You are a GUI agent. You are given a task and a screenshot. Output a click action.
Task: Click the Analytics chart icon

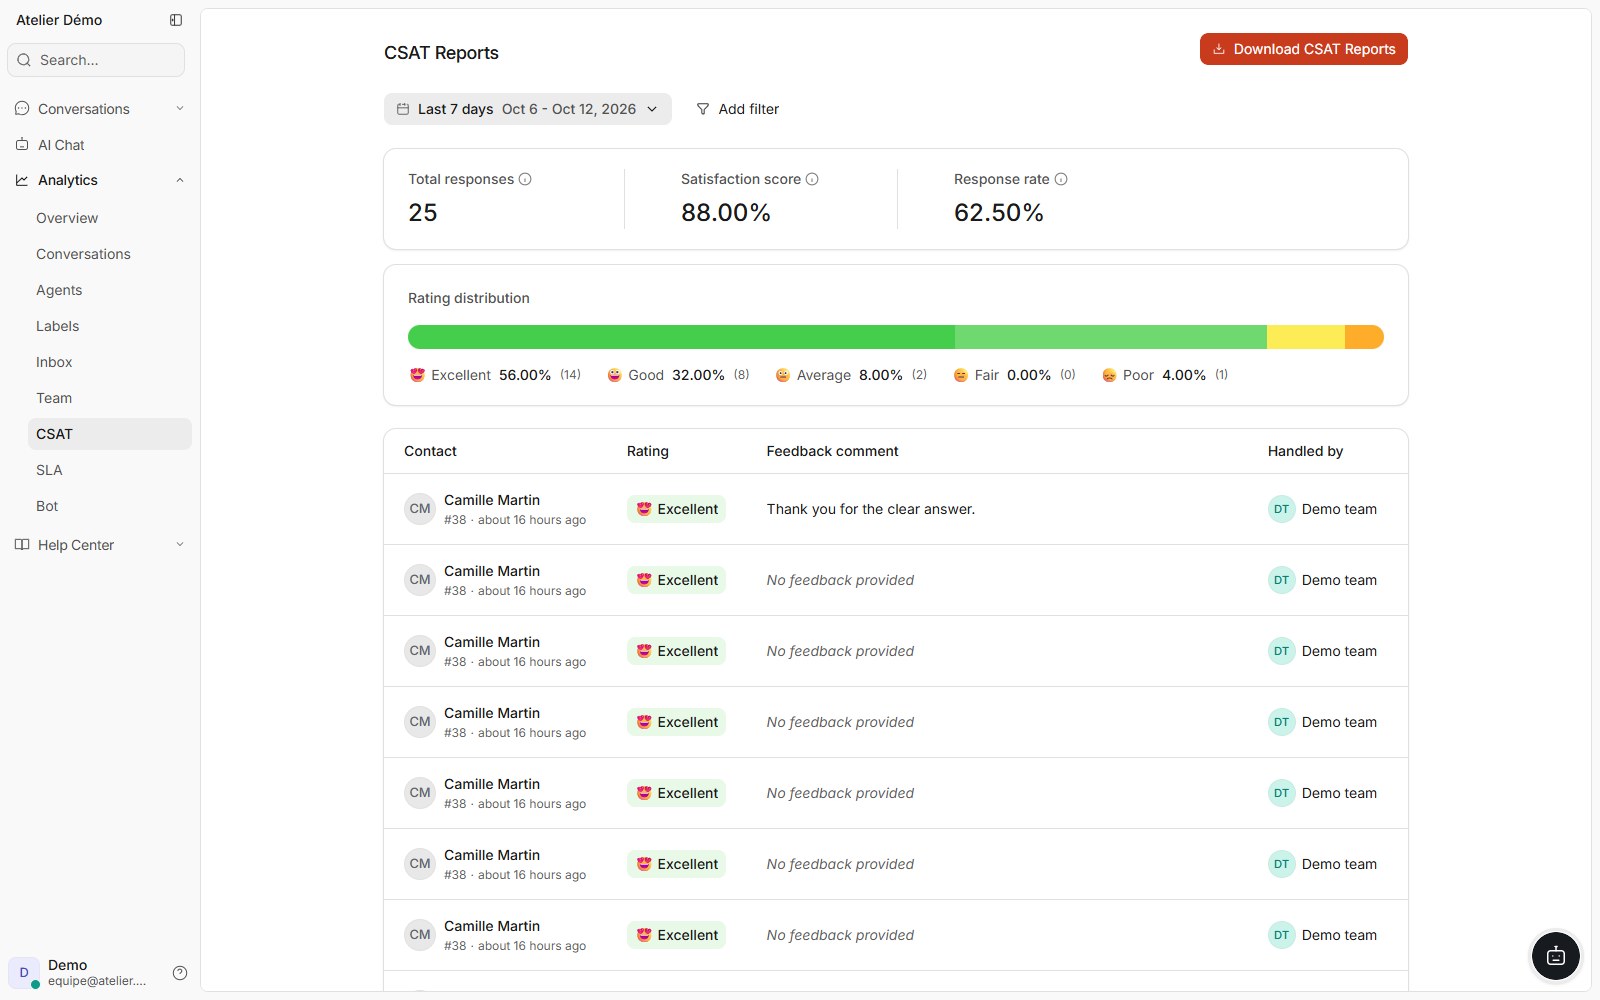[22, 180]
